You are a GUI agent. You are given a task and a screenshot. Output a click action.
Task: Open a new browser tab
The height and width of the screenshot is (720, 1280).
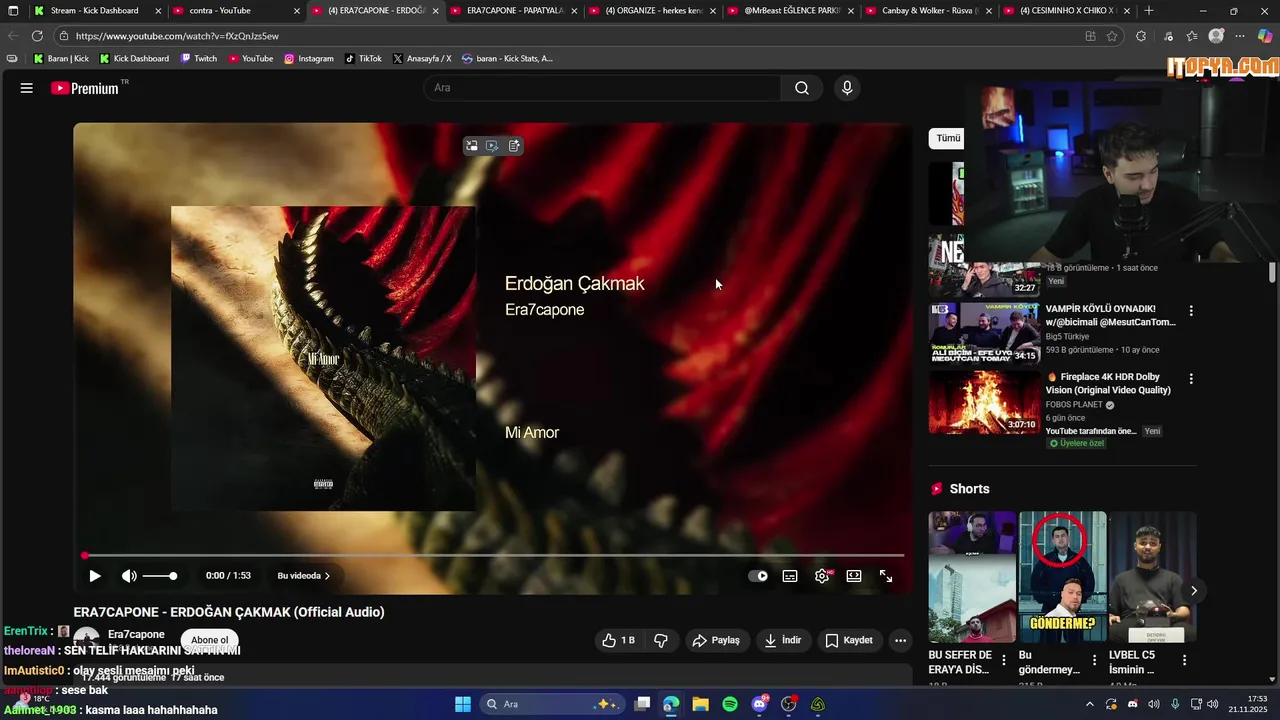[x=1149, y=11]
